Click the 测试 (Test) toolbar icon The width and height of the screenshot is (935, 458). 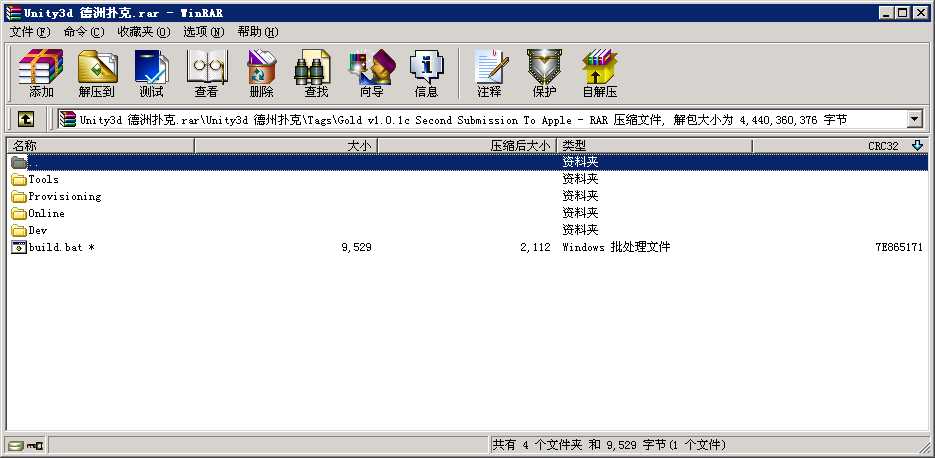[x=151, y=66]
